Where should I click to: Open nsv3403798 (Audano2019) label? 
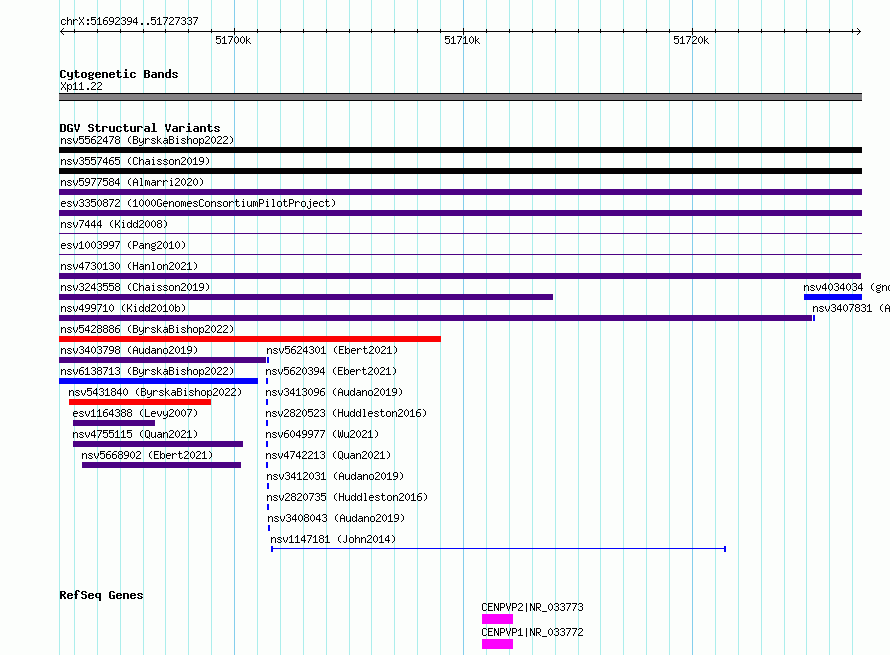pos(129,350)
